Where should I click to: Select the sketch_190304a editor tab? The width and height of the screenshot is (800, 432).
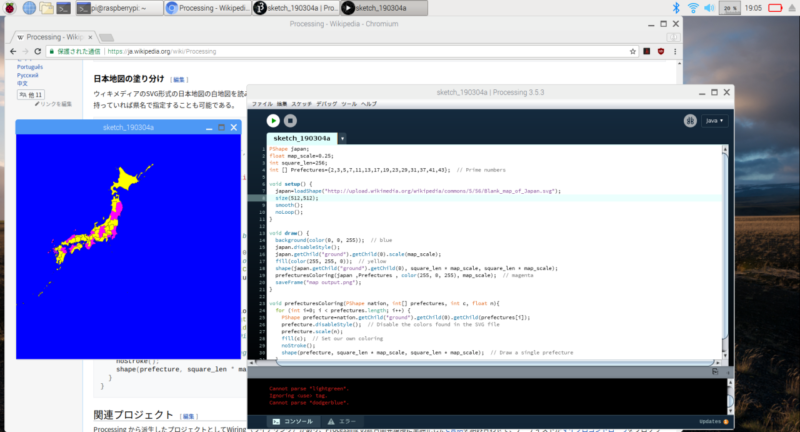click(x=302, y=138)
